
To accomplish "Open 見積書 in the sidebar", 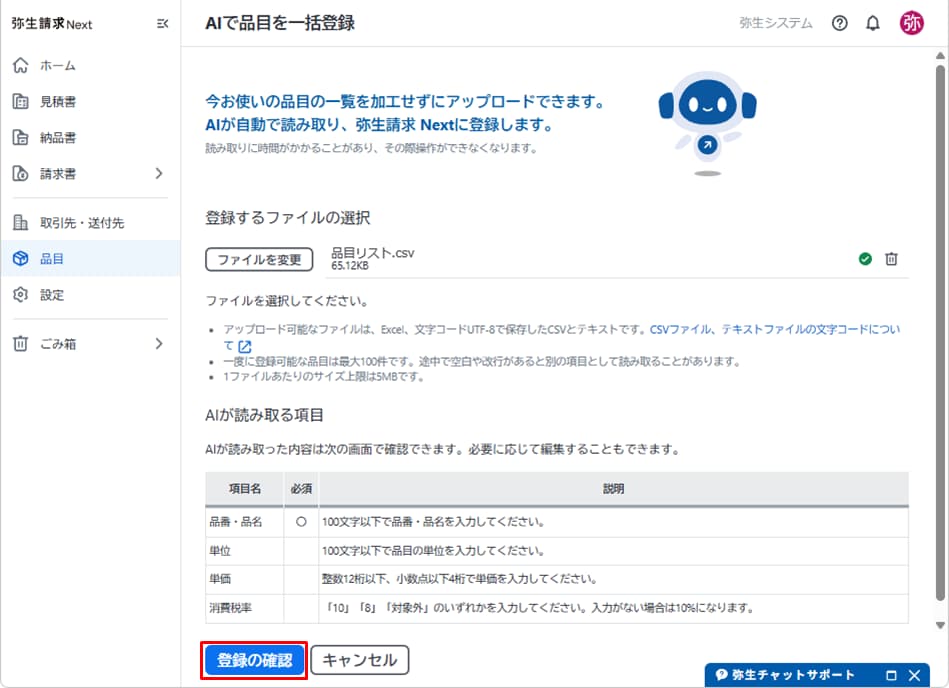I will 57,101.
